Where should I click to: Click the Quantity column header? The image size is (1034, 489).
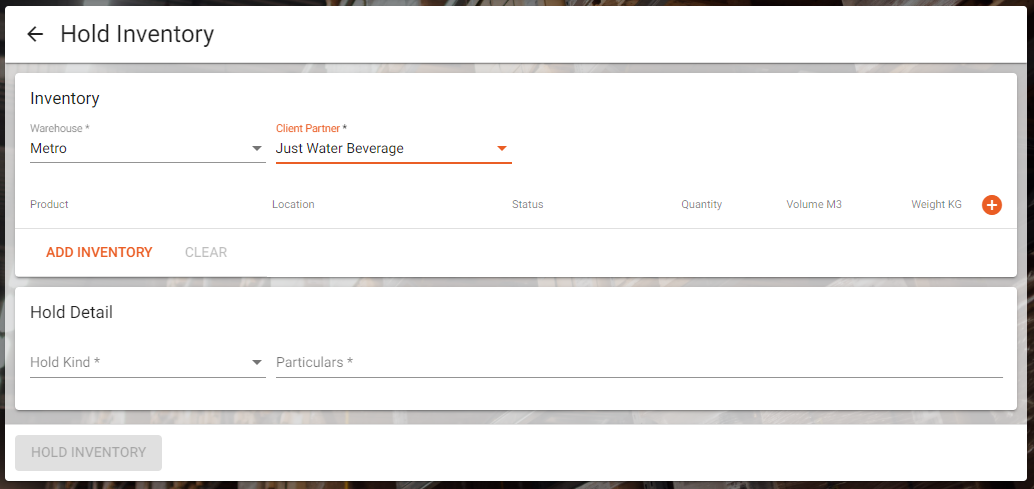(x=702, y=204)
